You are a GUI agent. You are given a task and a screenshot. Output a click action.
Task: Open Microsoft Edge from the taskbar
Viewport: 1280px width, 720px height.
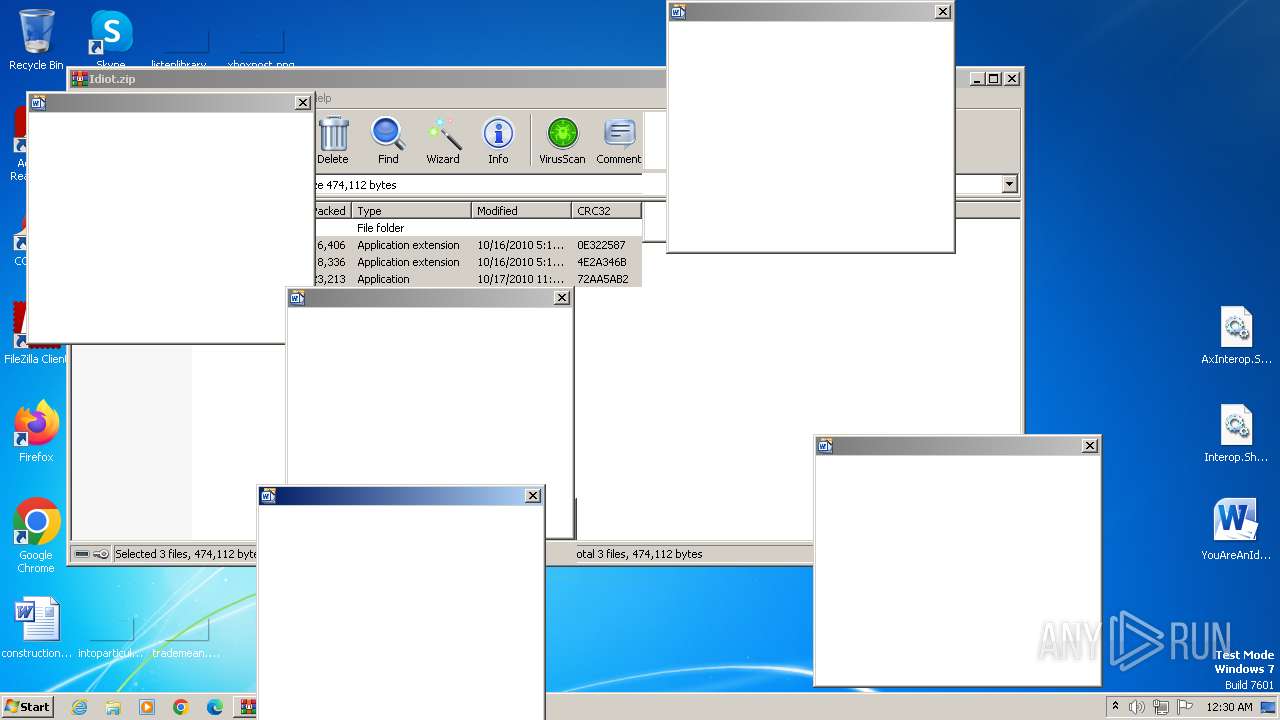(215, 707)
